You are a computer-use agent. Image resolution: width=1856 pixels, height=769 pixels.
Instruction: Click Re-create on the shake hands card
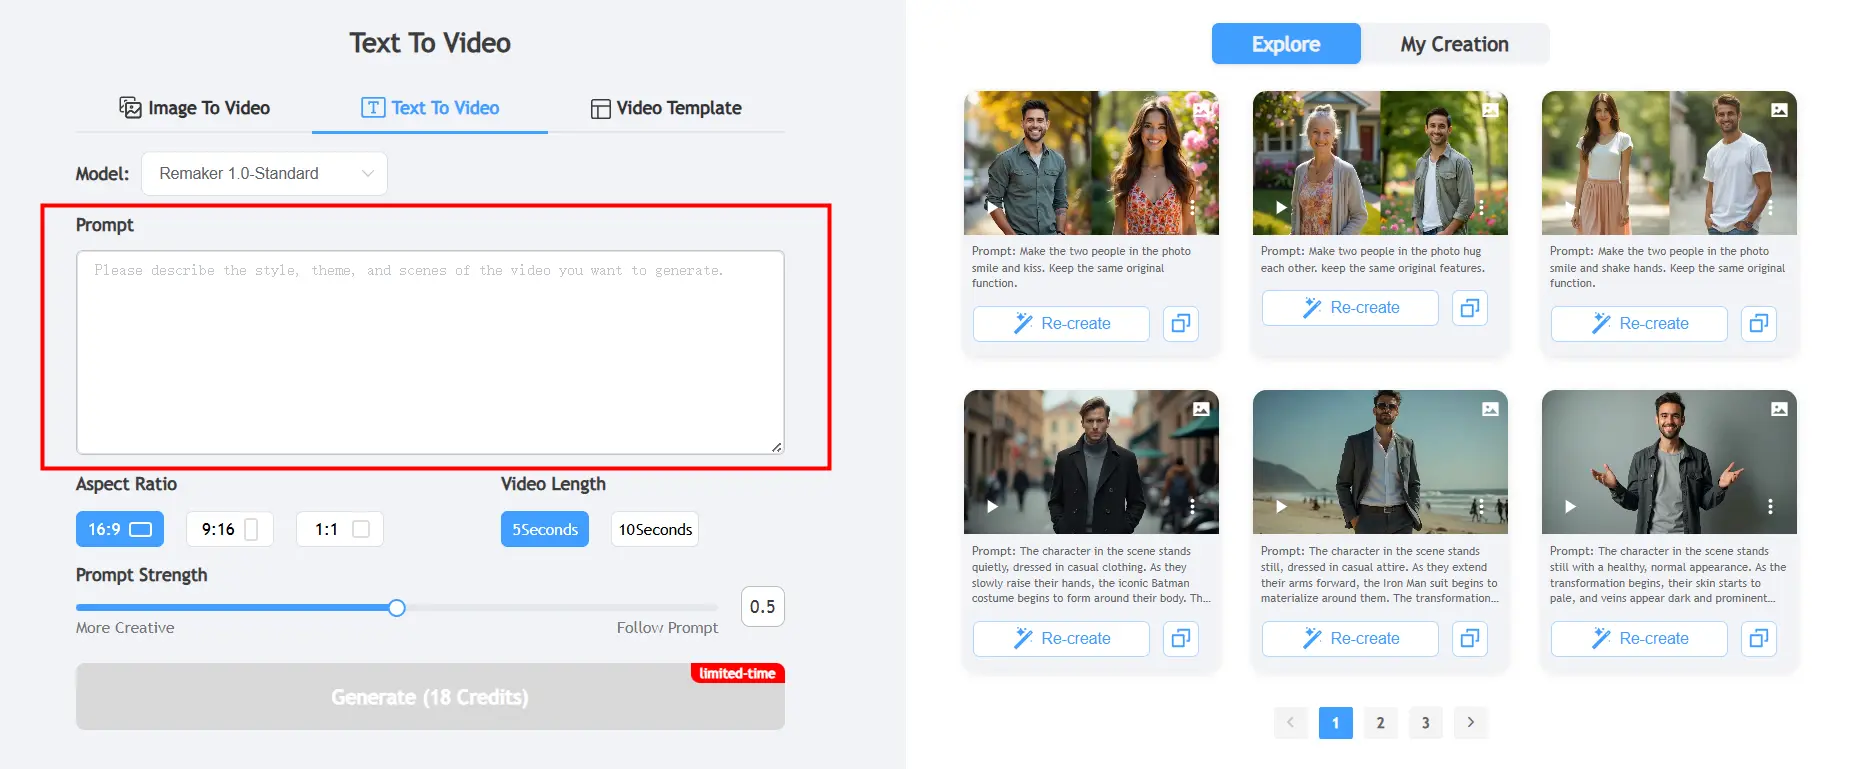coord(1639,324)
